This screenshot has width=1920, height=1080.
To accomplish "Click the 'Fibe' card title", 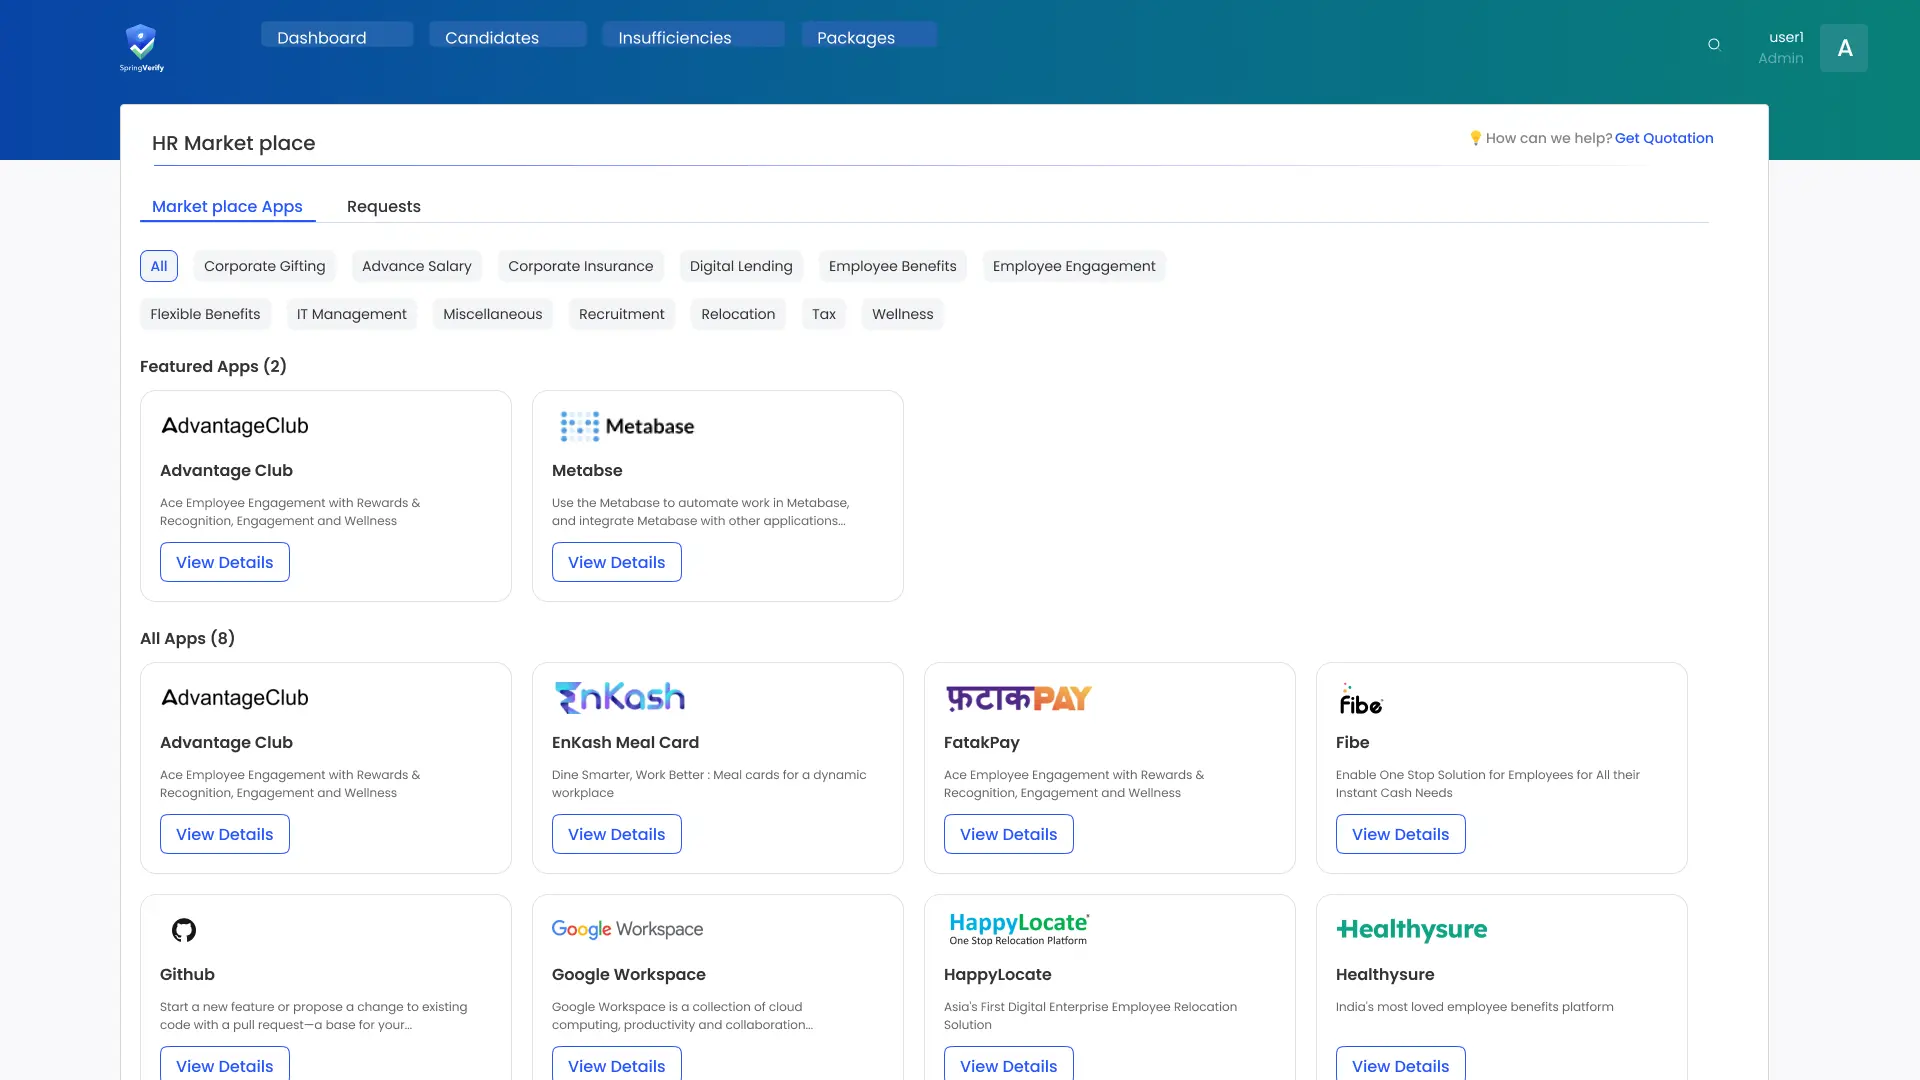I will click(1353, 742).
